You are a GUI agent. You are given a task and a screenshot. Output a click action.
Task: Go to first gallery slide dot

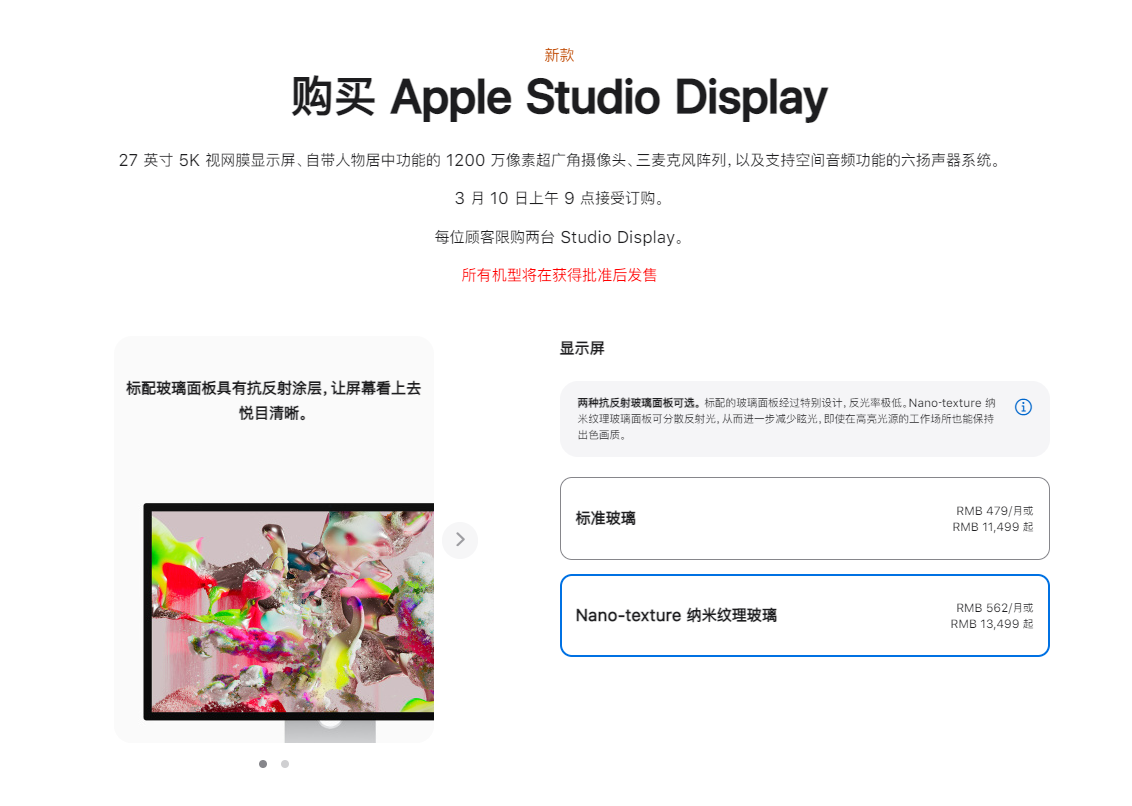click(x=263, y=764)
